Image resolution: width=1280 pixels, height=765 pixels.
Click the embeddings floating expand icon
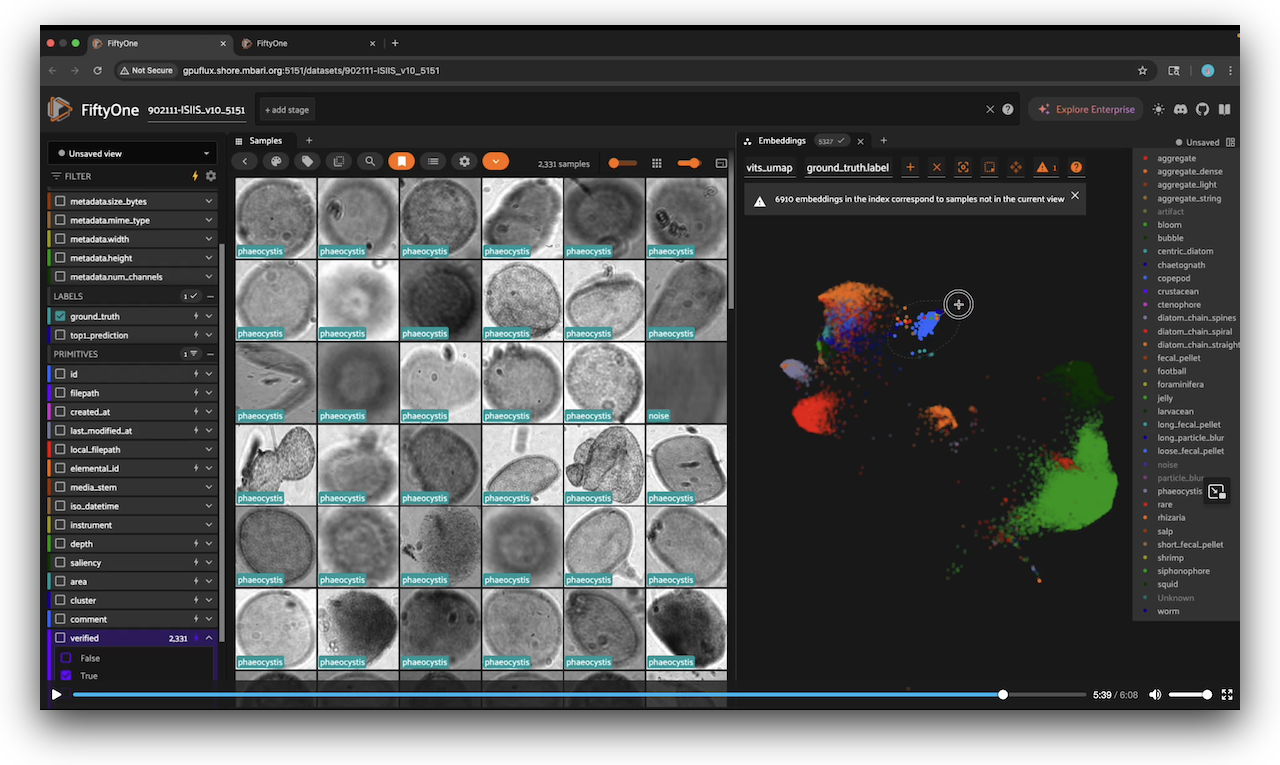(1216, 491)
